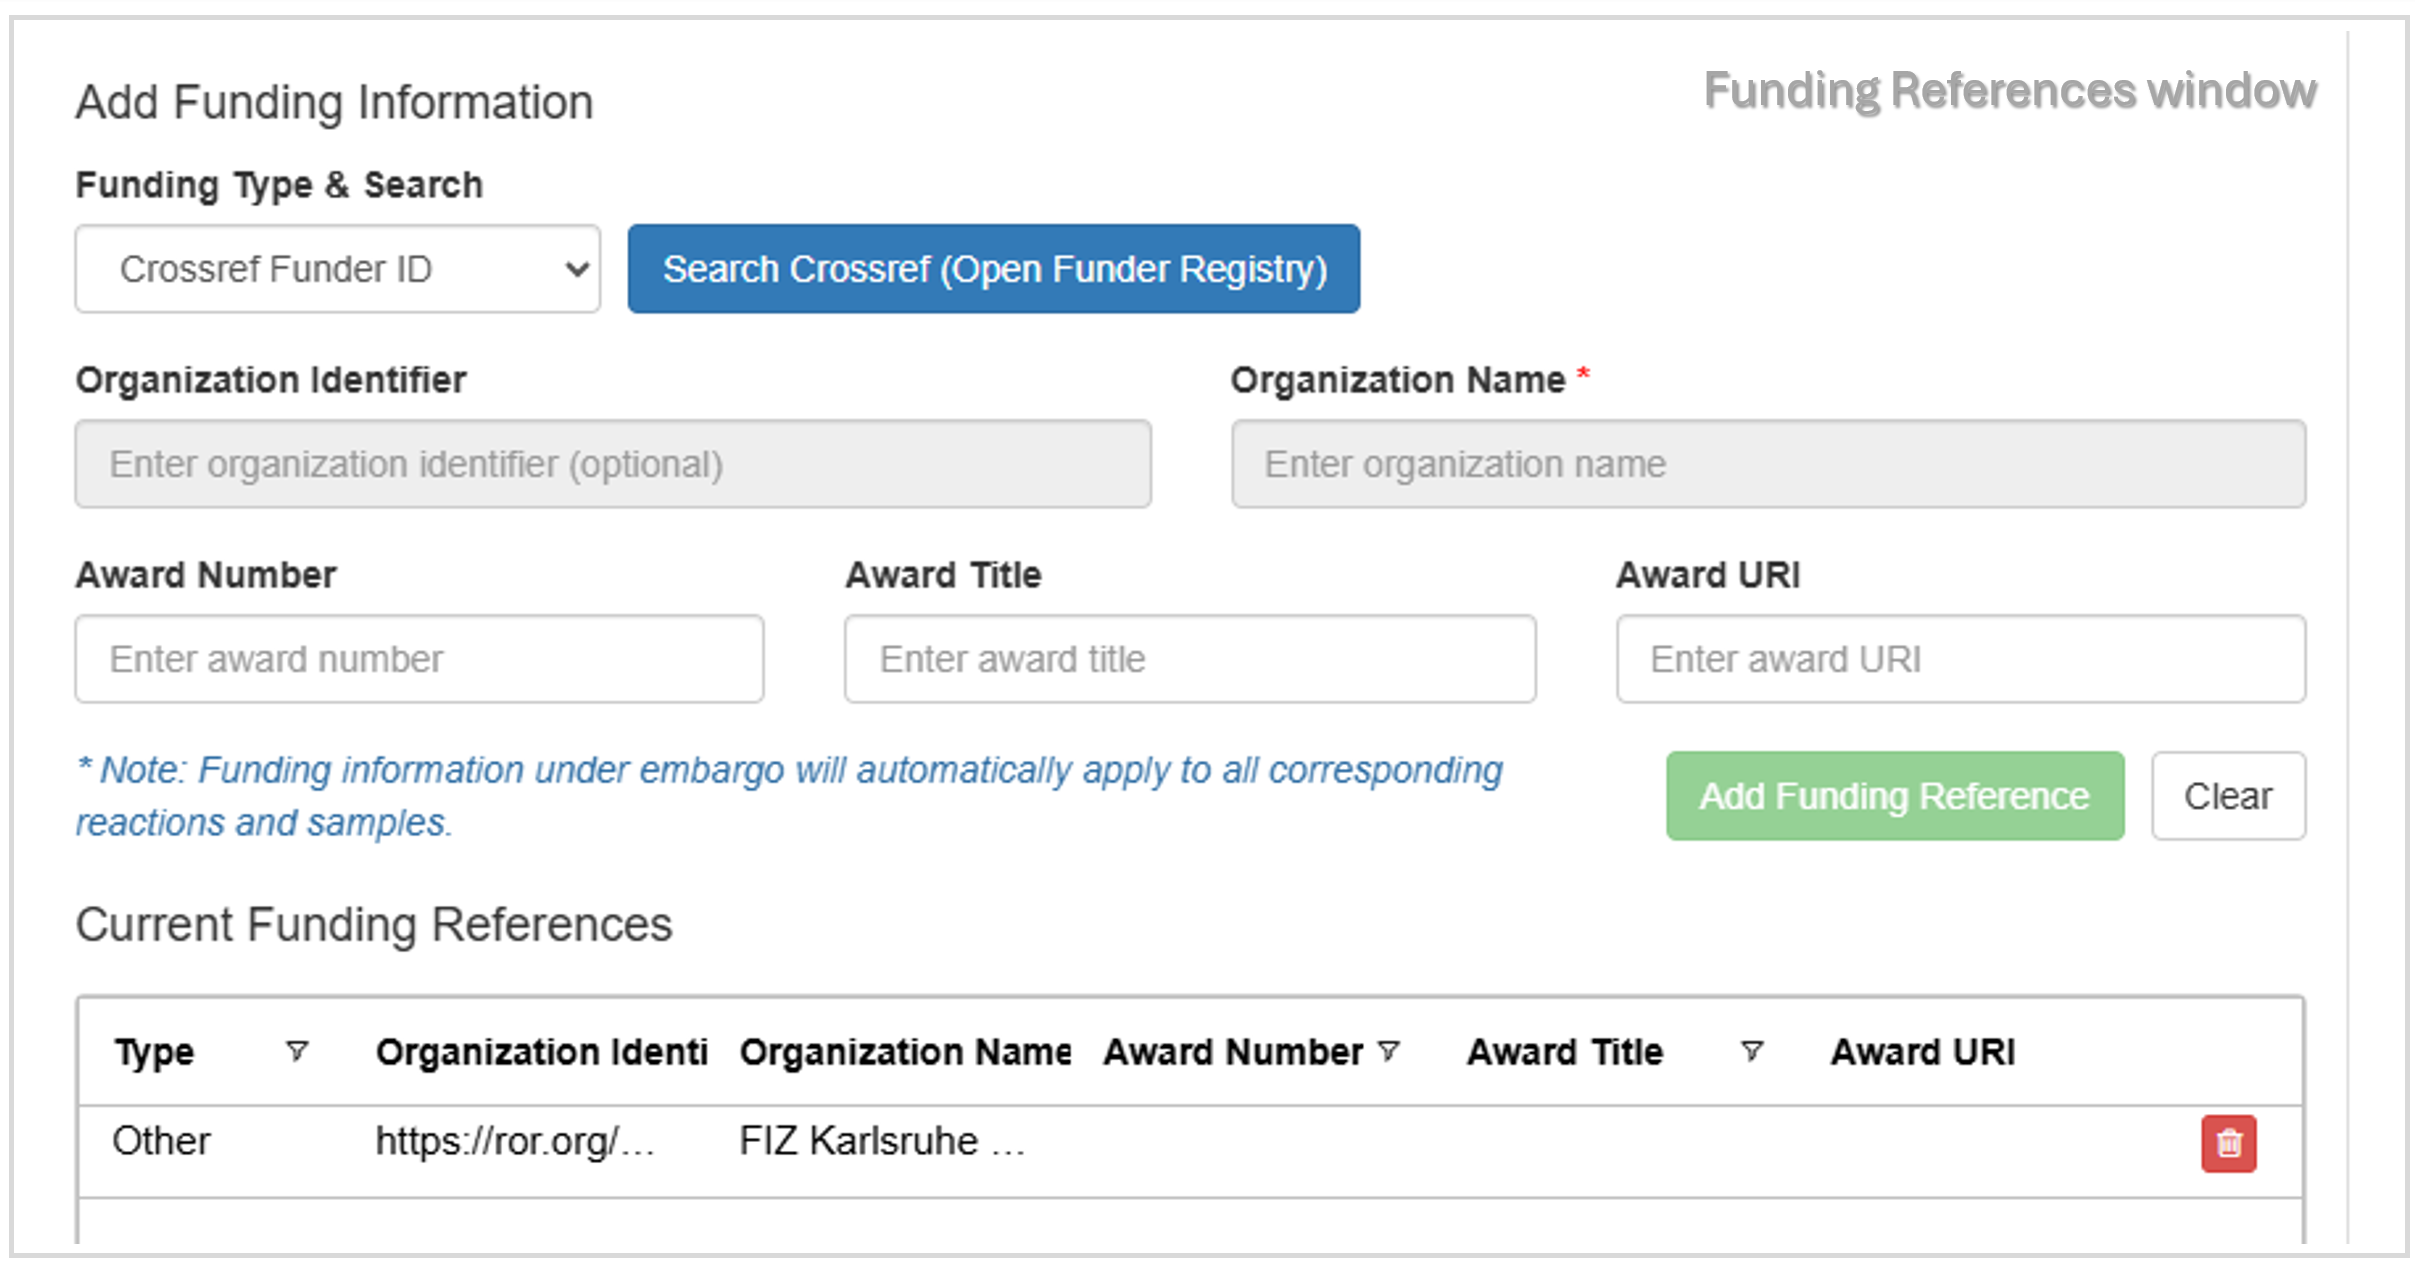Click the Add Funding Reference button
Image resolution: width=2415 pixels, height=1268 pixels.
[x=1893, y=796]
